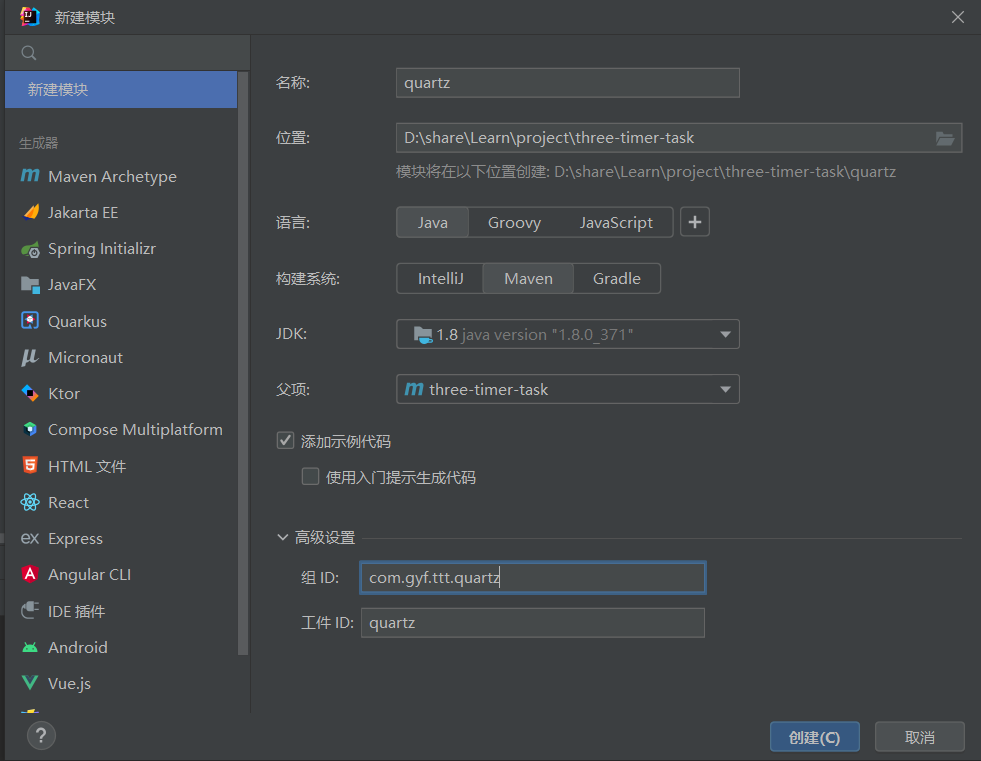Click the search magnifier icon
The image size is (981, 761).
pos(29,53)
